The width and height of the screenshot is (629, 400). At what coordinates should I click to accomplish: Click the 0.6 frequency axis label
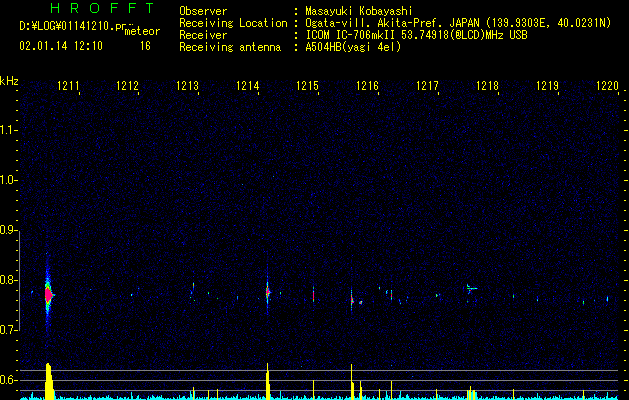(9, 380)
